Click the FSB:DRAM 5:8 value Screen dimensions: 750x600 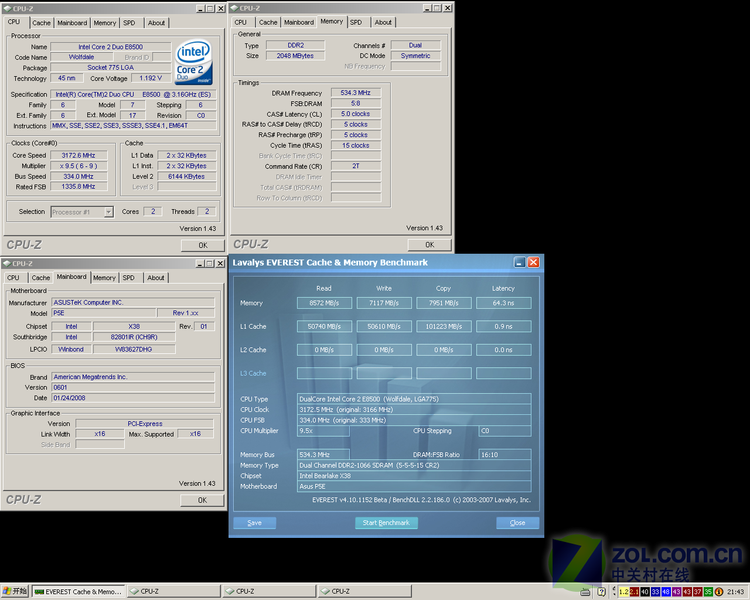click(355, 103)
